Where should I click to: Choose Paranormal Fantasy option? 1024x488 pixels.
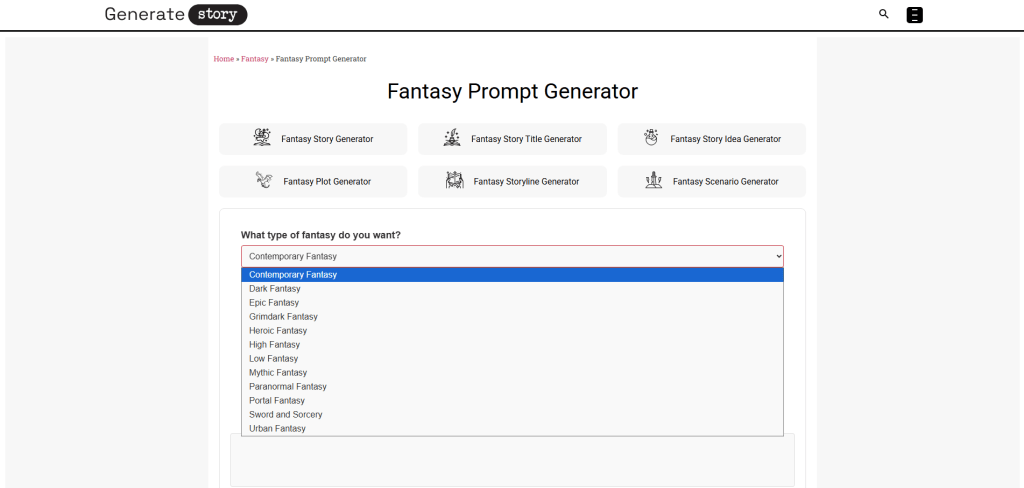513,387
